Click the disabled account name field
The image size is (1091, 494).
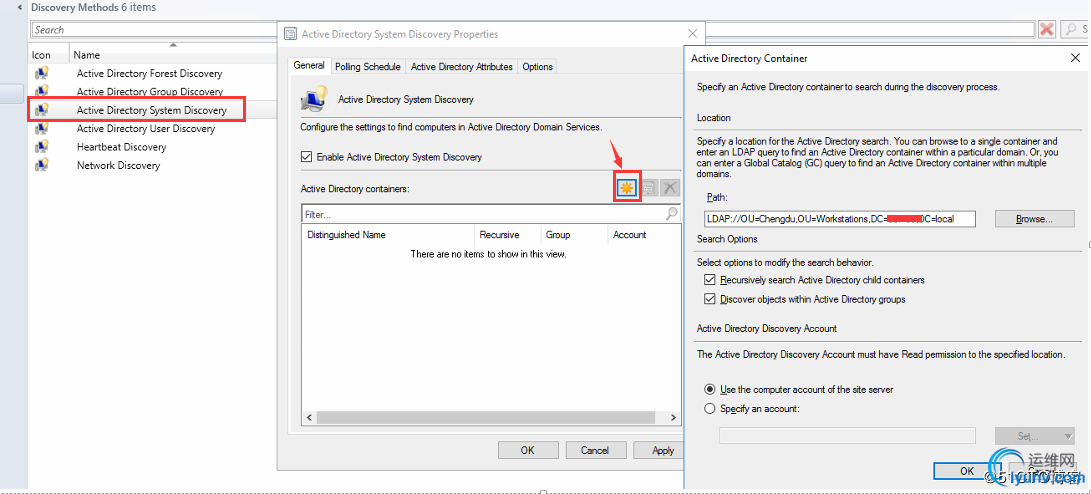click(x=847, y=436)
